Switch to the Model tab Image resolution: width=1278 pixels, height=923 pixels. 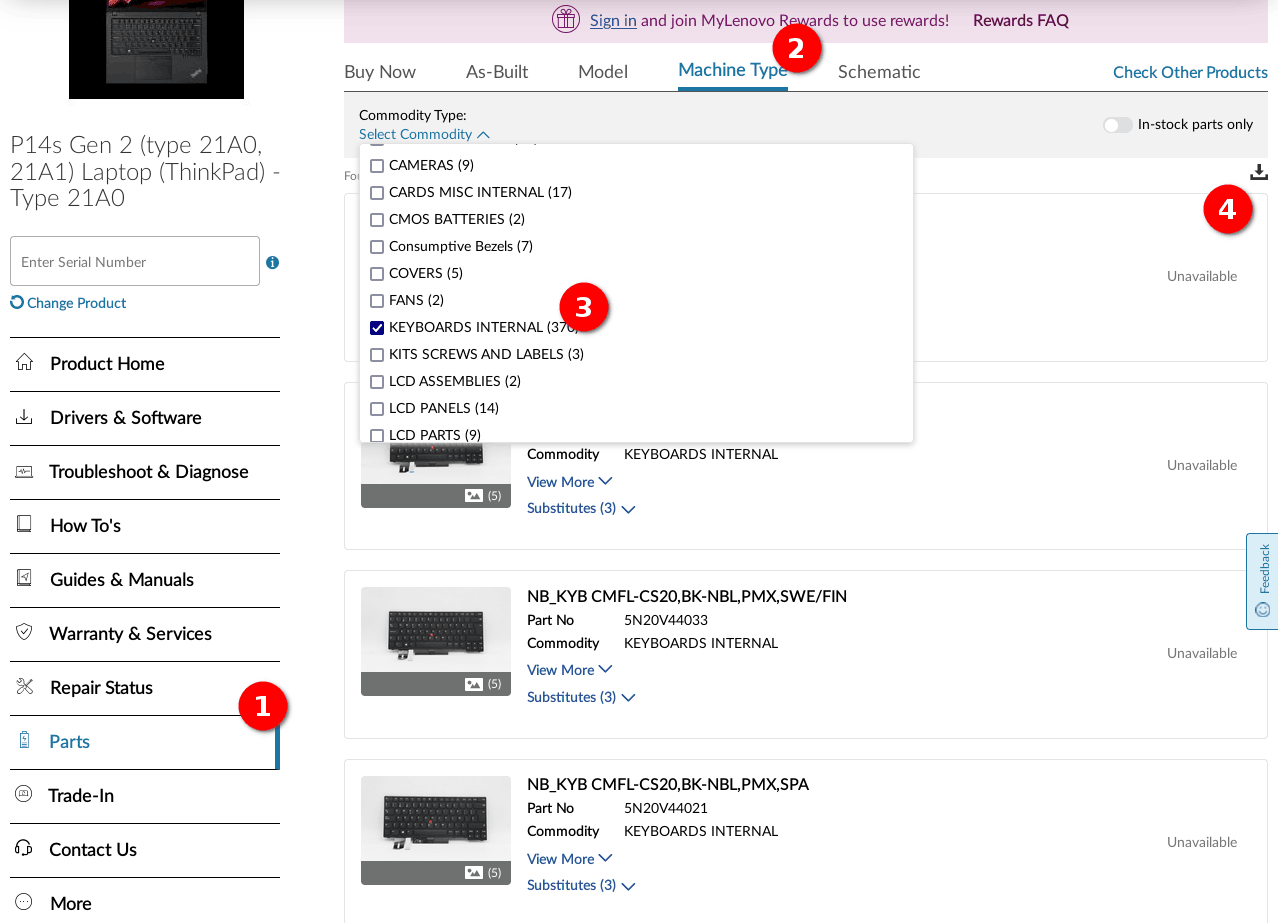point(603,72)
